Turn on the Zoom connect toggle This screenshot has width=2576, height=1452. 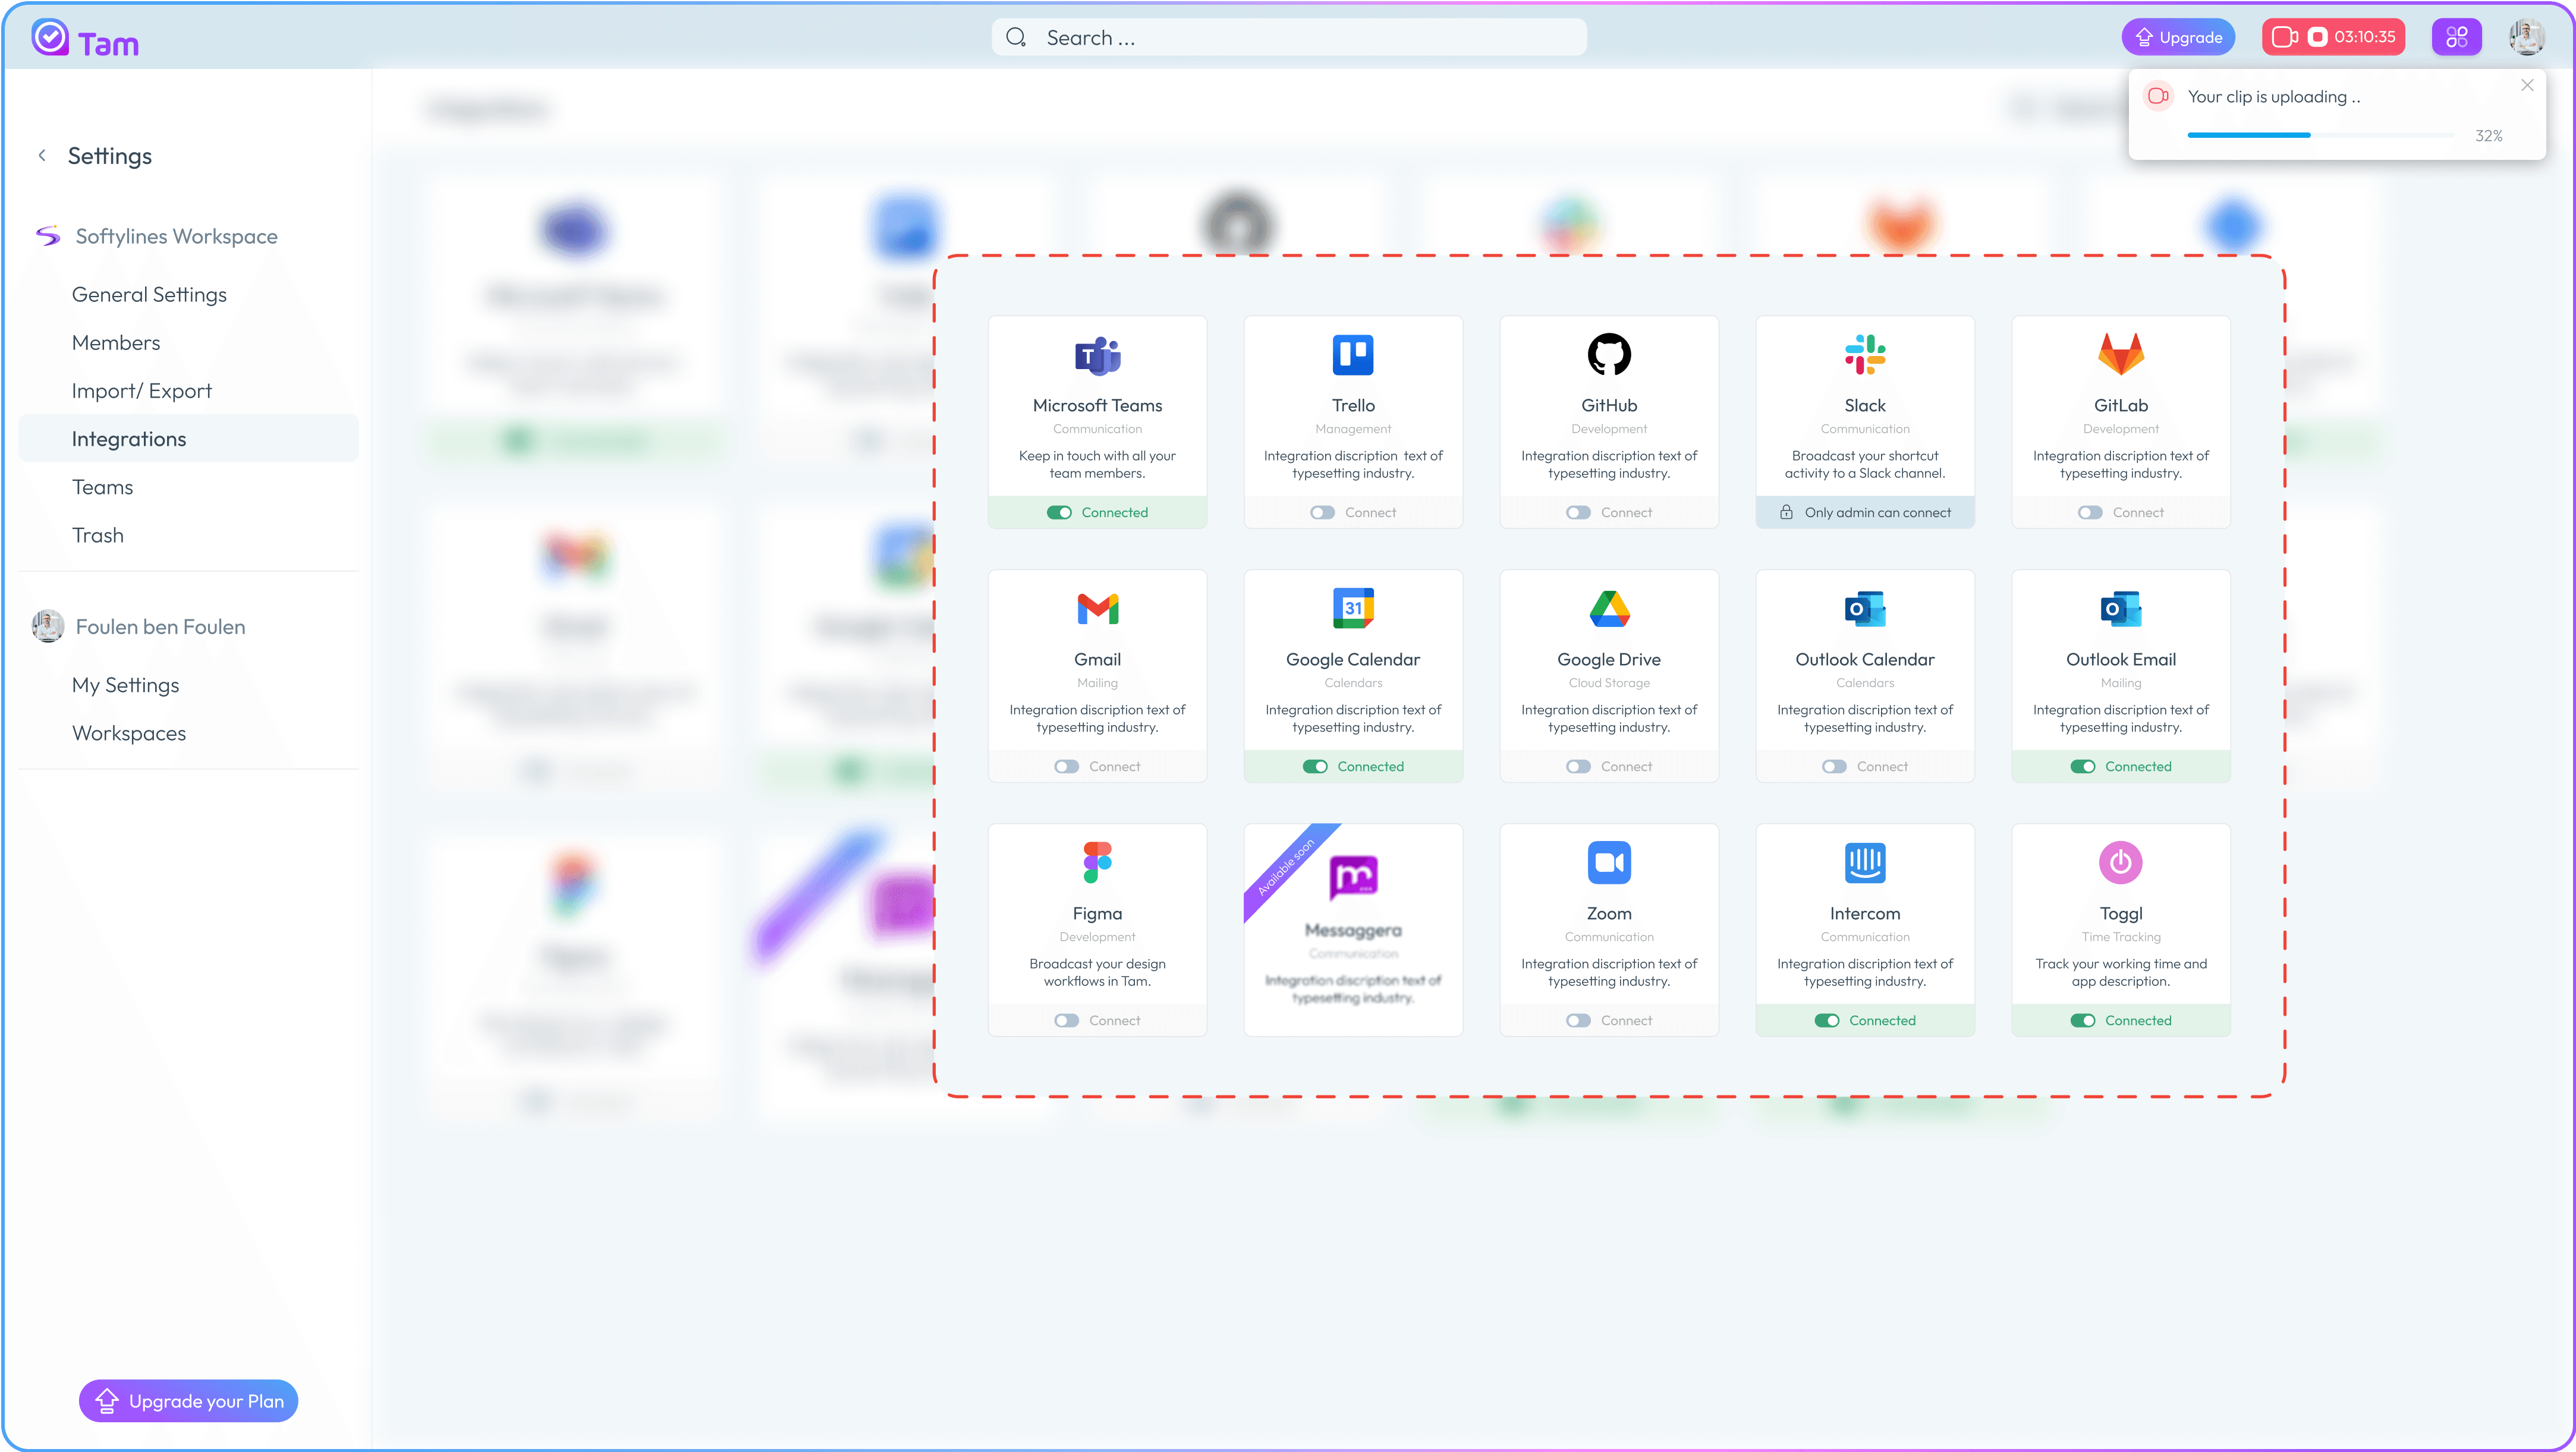pos(1578,1020)
